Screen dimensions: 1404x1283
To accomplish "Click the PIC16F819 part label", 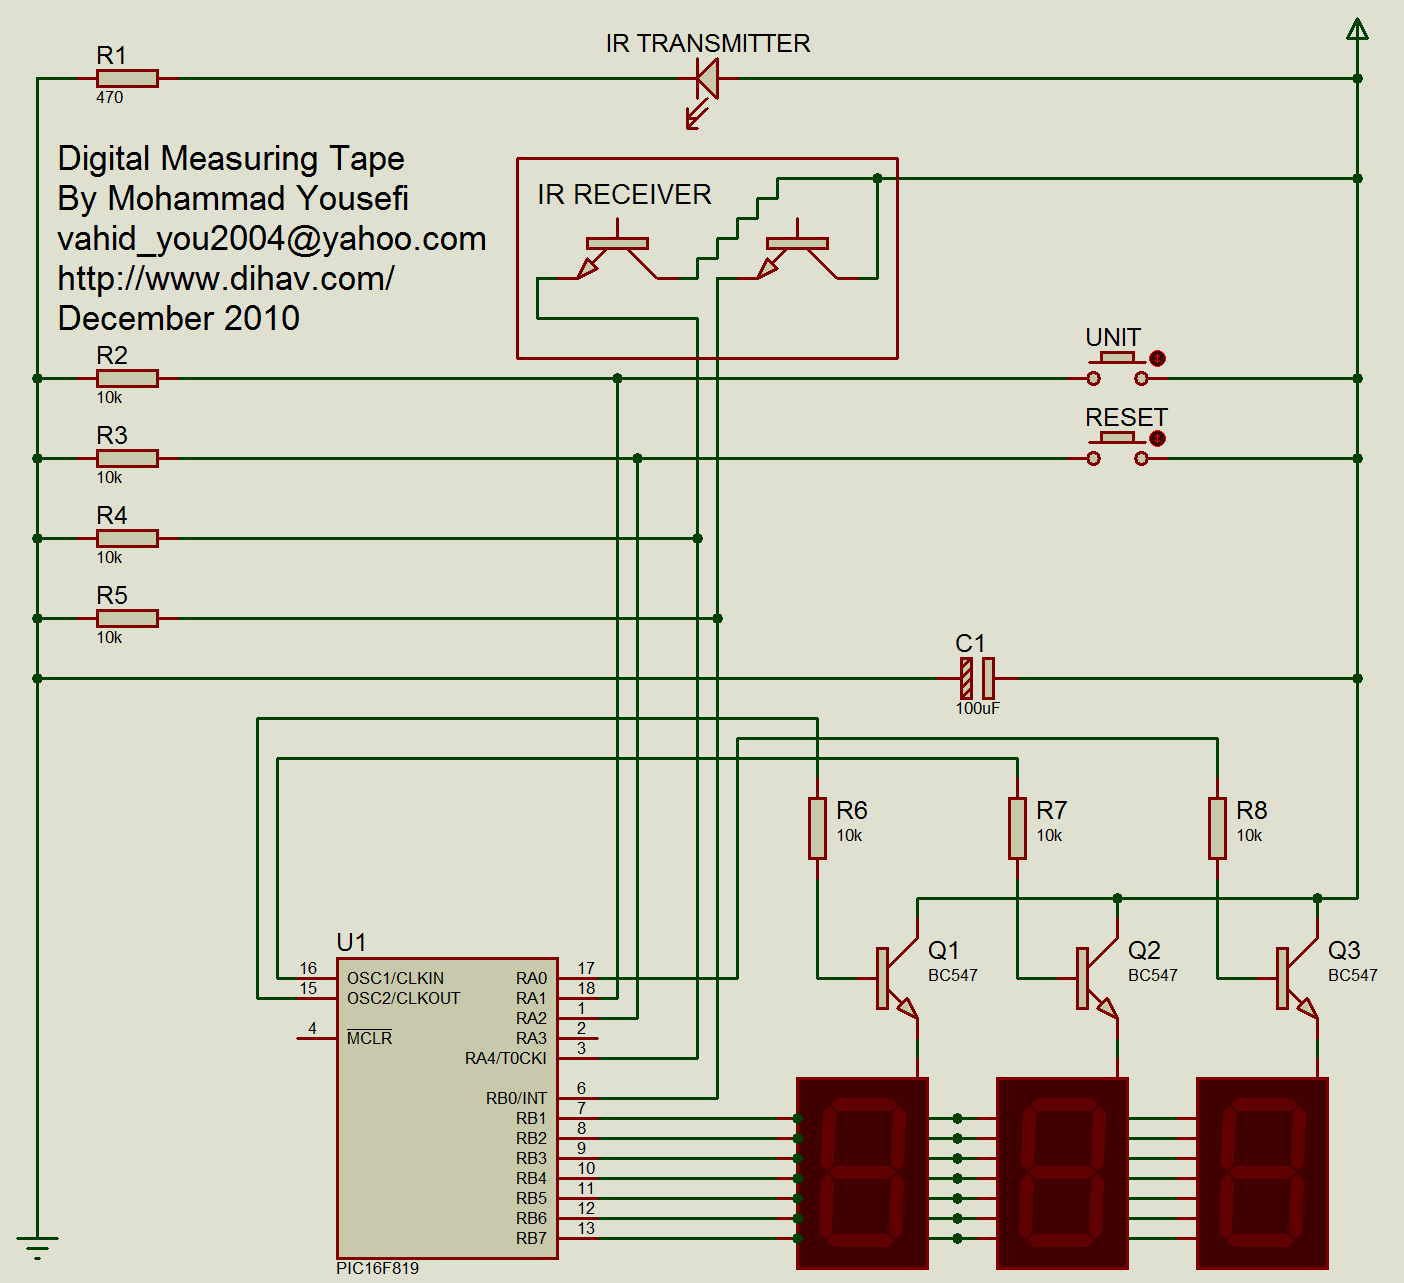I will tap(377, 1268).
